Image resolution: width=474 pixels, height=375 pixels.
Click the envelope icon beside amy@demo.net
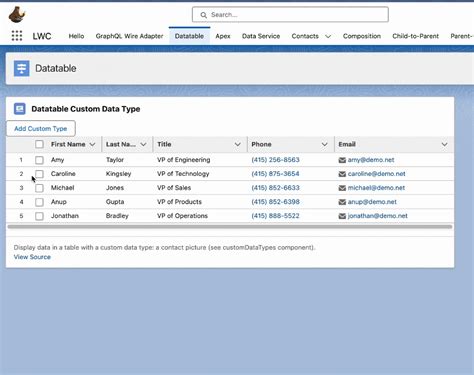point(342,160)
